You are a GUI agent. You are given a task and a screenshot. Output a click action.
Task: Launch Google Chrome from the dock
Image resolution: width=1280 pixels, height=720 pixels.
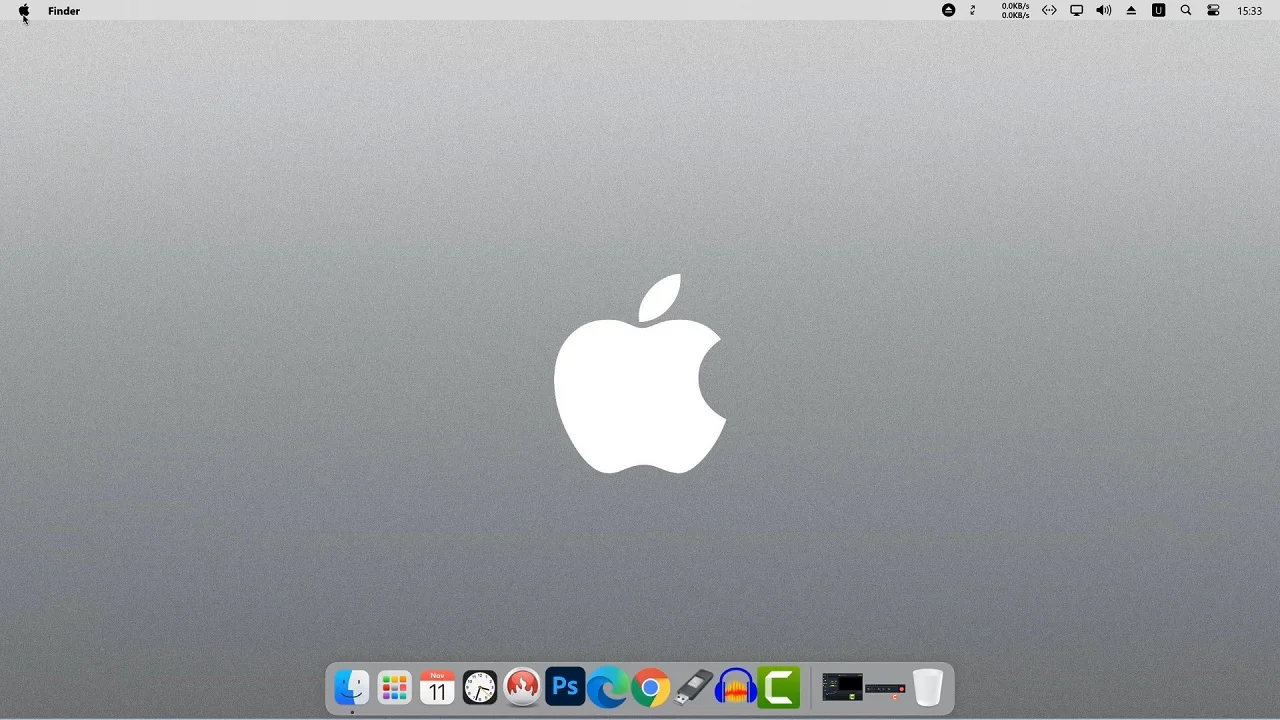(650, 688)
